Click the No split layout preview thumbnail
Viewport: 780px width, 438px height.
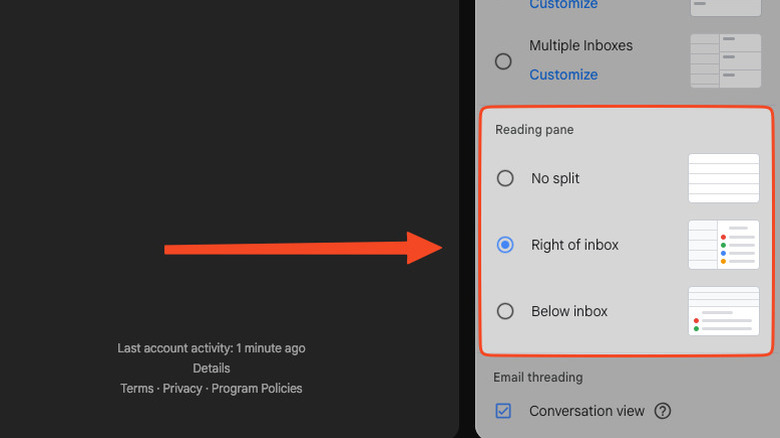723,179
